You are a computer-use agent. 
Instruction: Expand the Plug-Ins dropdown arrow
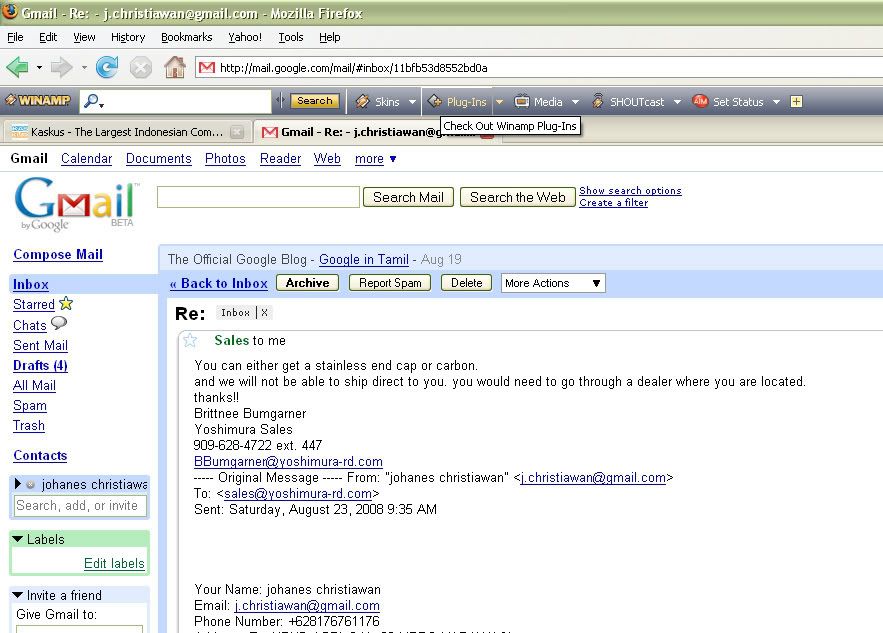click(x=499, y=102)
